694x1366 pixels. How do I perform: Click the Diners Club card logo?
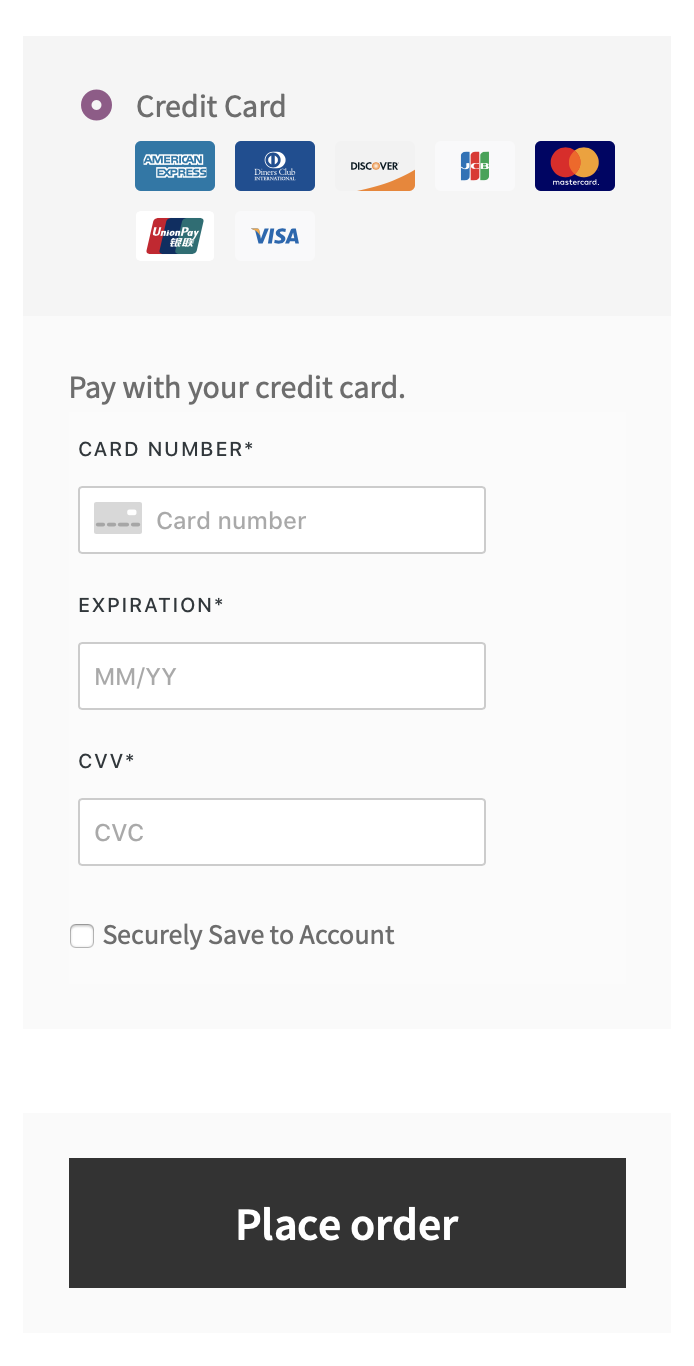click(275, 166)
